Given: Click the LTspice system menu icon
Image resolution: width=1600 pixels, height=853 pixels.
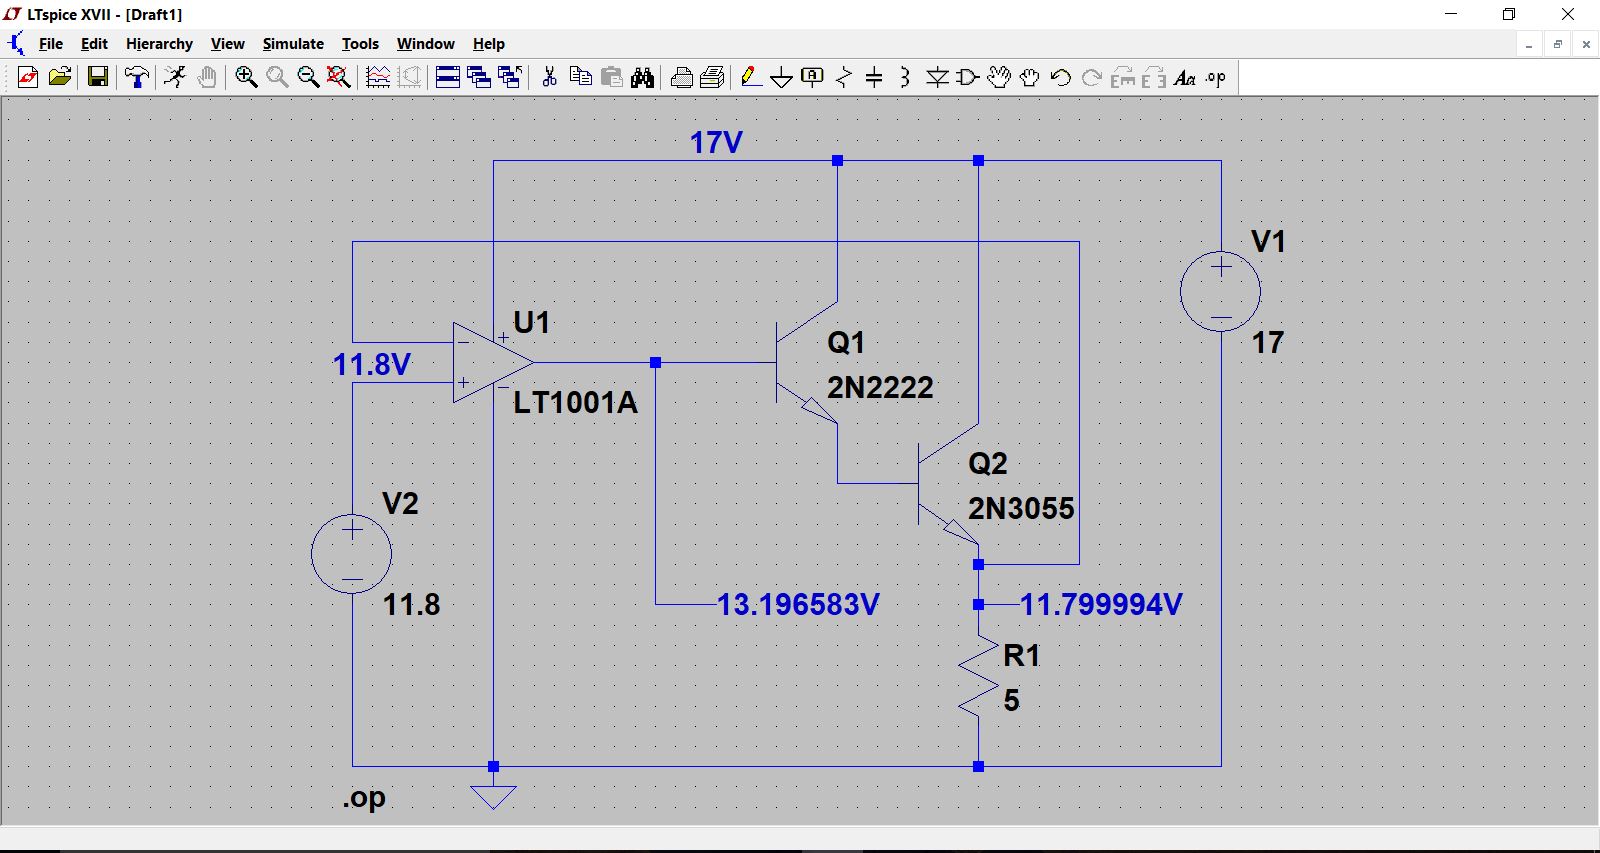Looking at the screenshot, I should [x=14, y=43].
